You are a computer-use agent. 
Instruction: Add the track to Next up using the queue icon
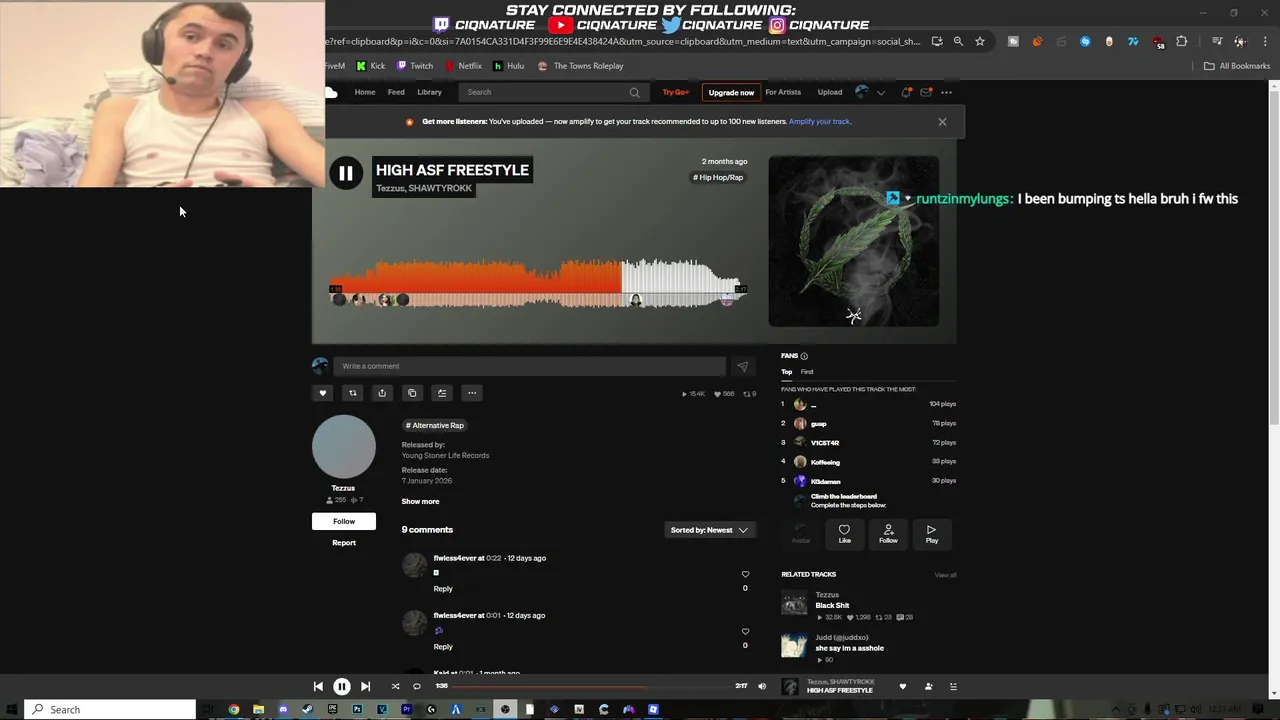click(x=442, y=393)
